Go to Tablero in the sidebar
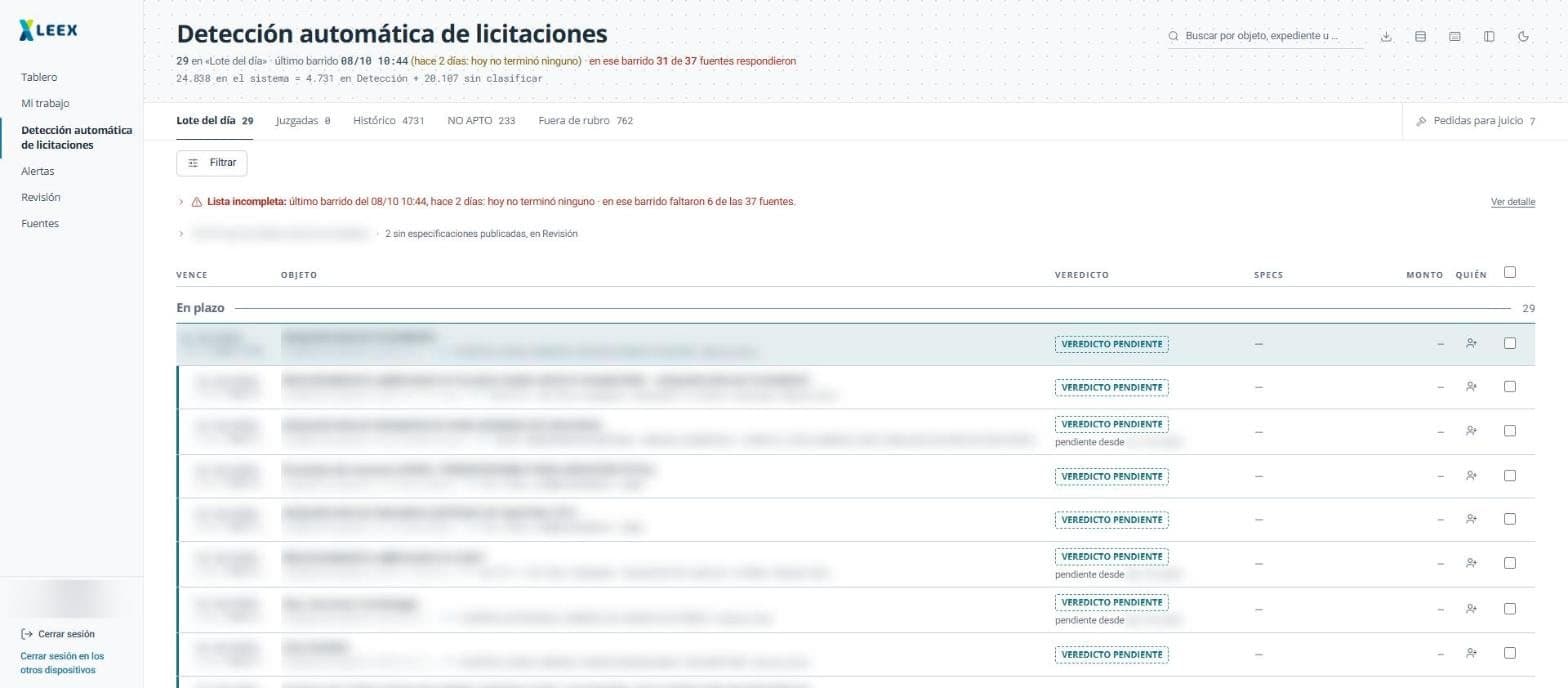This screenshot has width=1568, height=688. click(39, 77)
